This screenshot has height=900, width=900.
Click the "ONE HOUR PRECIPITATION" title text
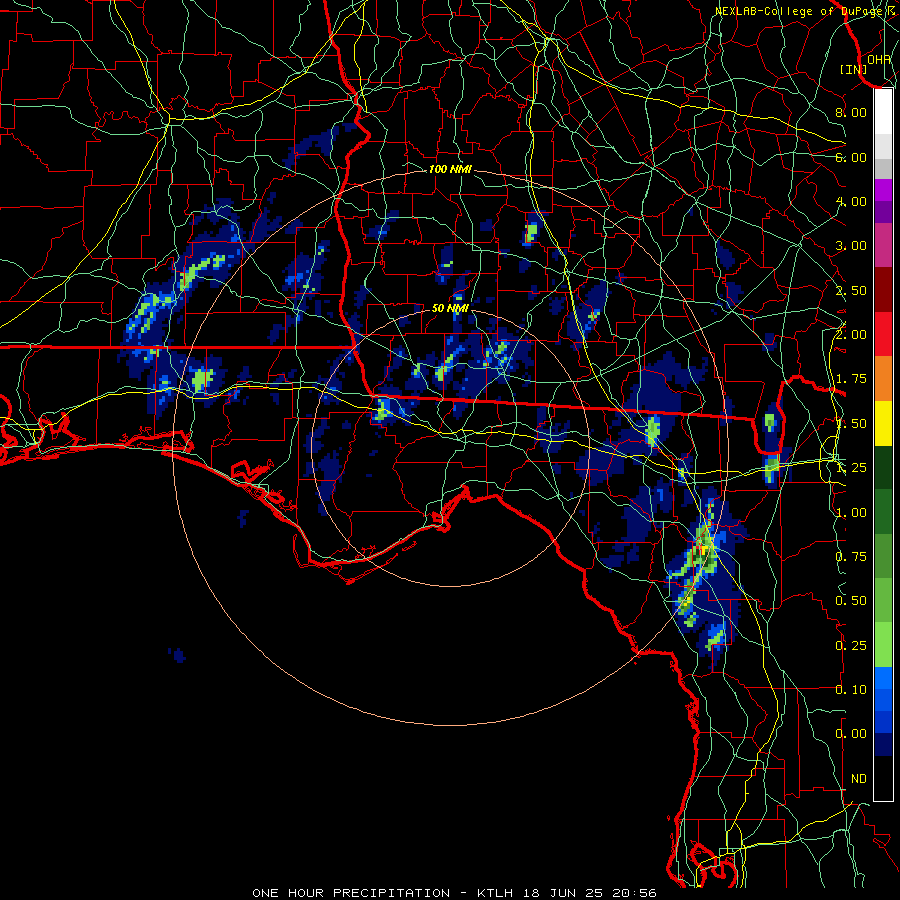(351, 893)
